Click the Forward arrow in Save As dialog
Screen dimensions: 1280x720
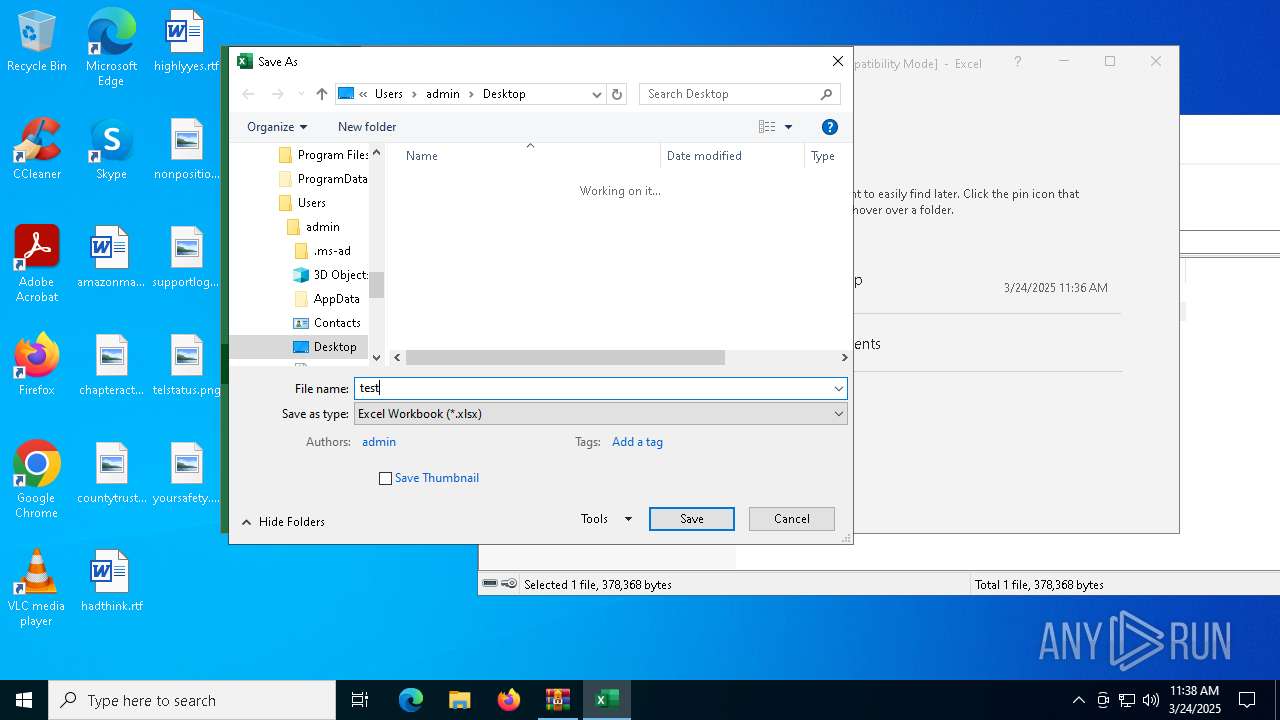click(278, 94)
